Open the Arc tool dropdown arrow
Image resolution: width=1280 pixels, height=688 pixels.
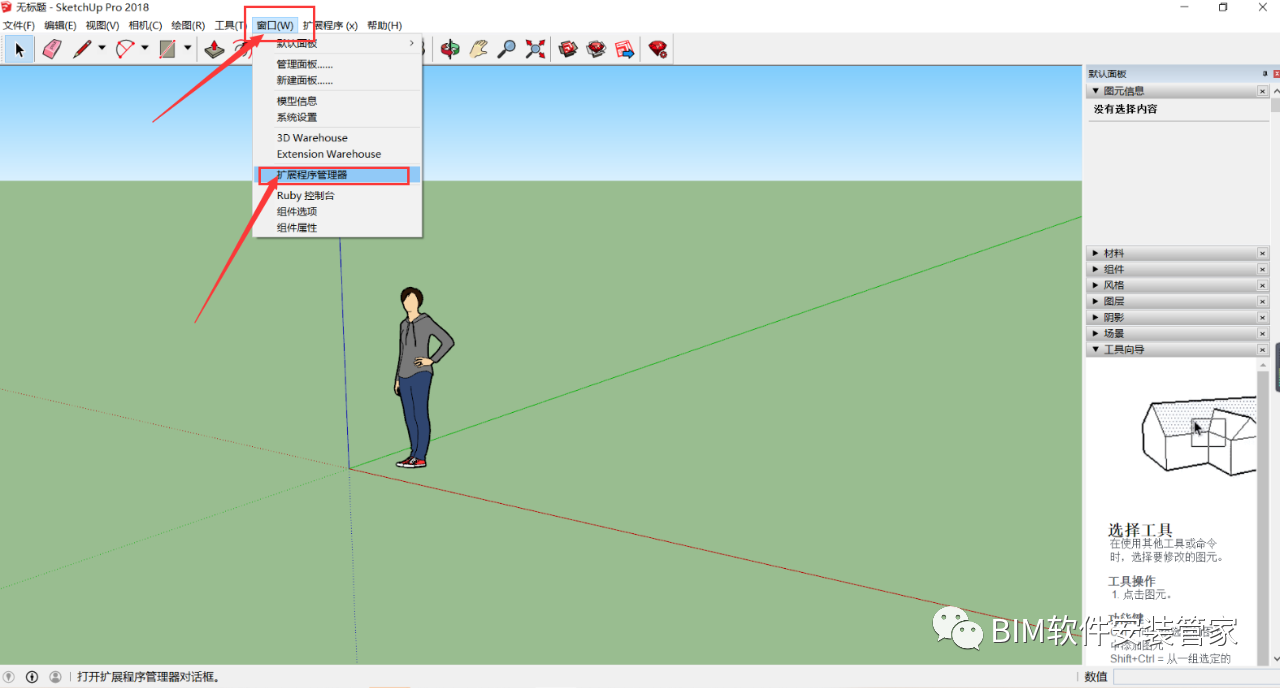click(145, 49)
